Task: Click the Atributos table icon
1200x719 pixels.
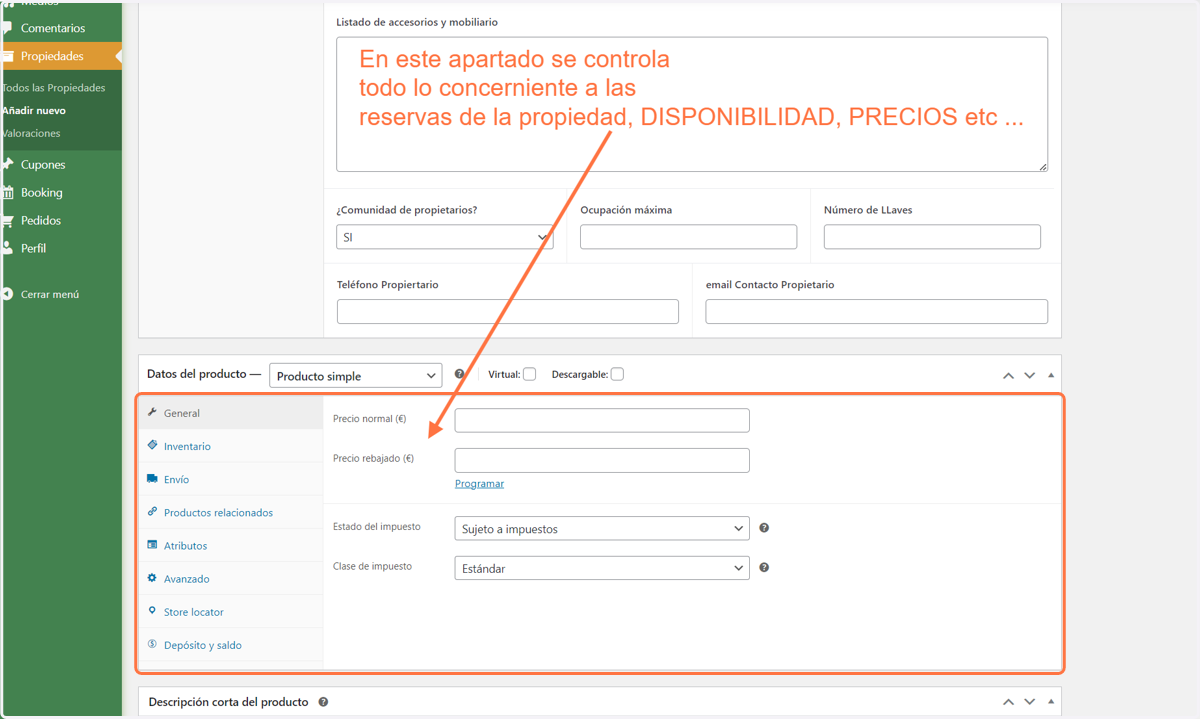Action: click(x=152, y=545)
